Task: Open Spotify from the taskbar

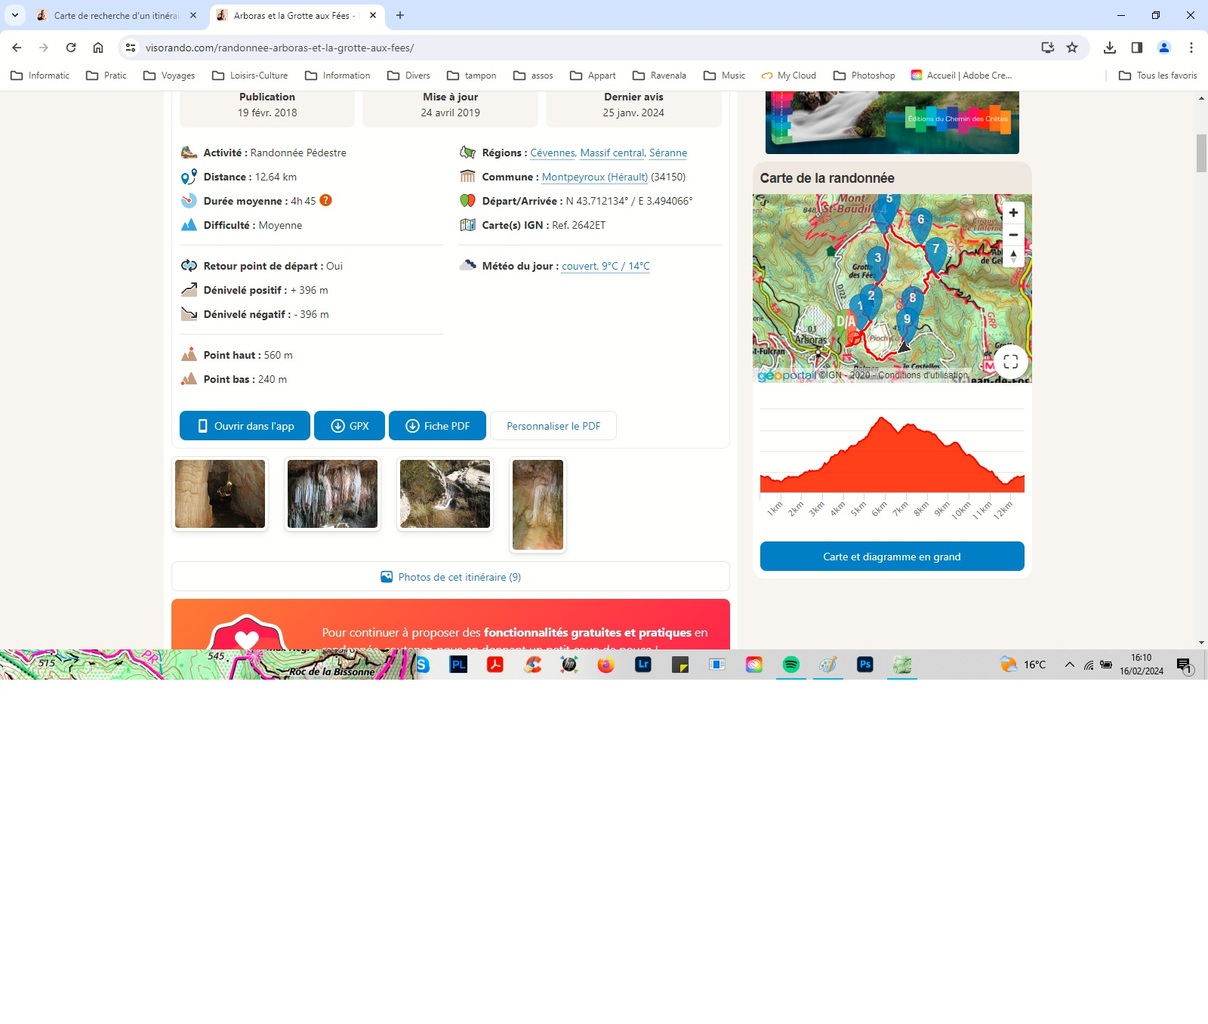Action: 791,665
